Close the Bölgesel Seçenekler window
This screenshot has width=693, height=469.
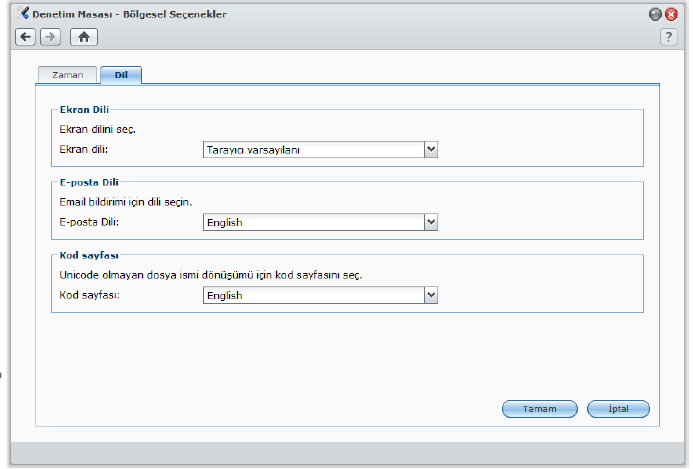[x=671, y=14]
